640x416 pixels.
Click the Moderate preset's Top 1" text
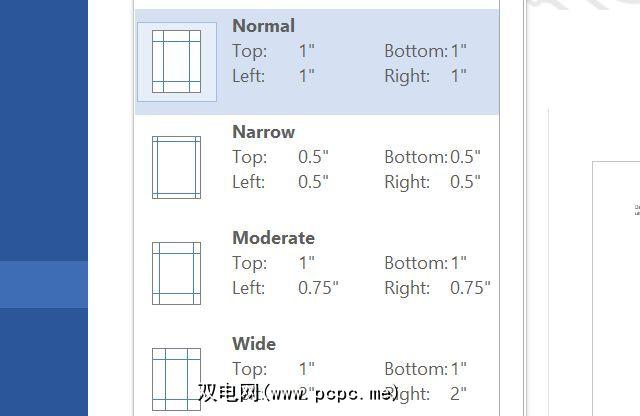coord(306,263)
